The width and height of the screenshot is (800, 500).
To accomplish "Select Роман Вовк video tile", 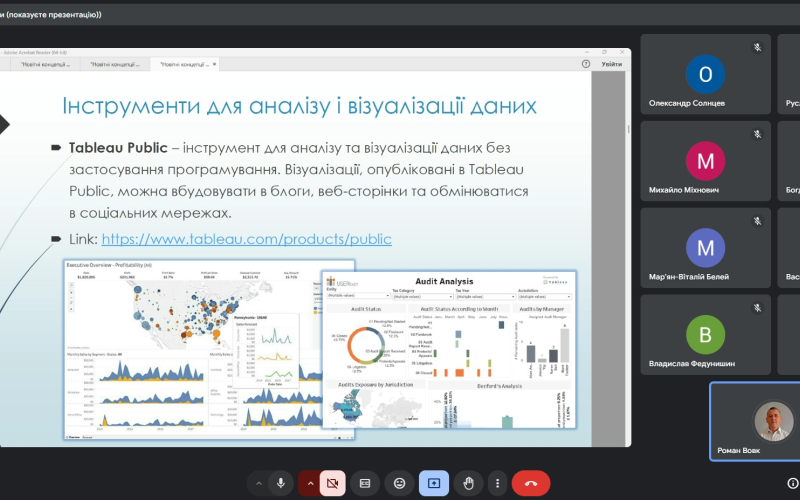I will (x=755, y=421).
